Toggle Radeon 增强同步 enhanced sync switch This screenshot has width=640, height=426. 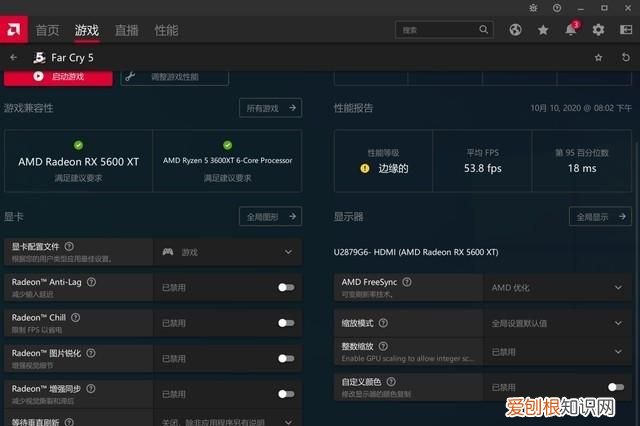coord(286,394)
